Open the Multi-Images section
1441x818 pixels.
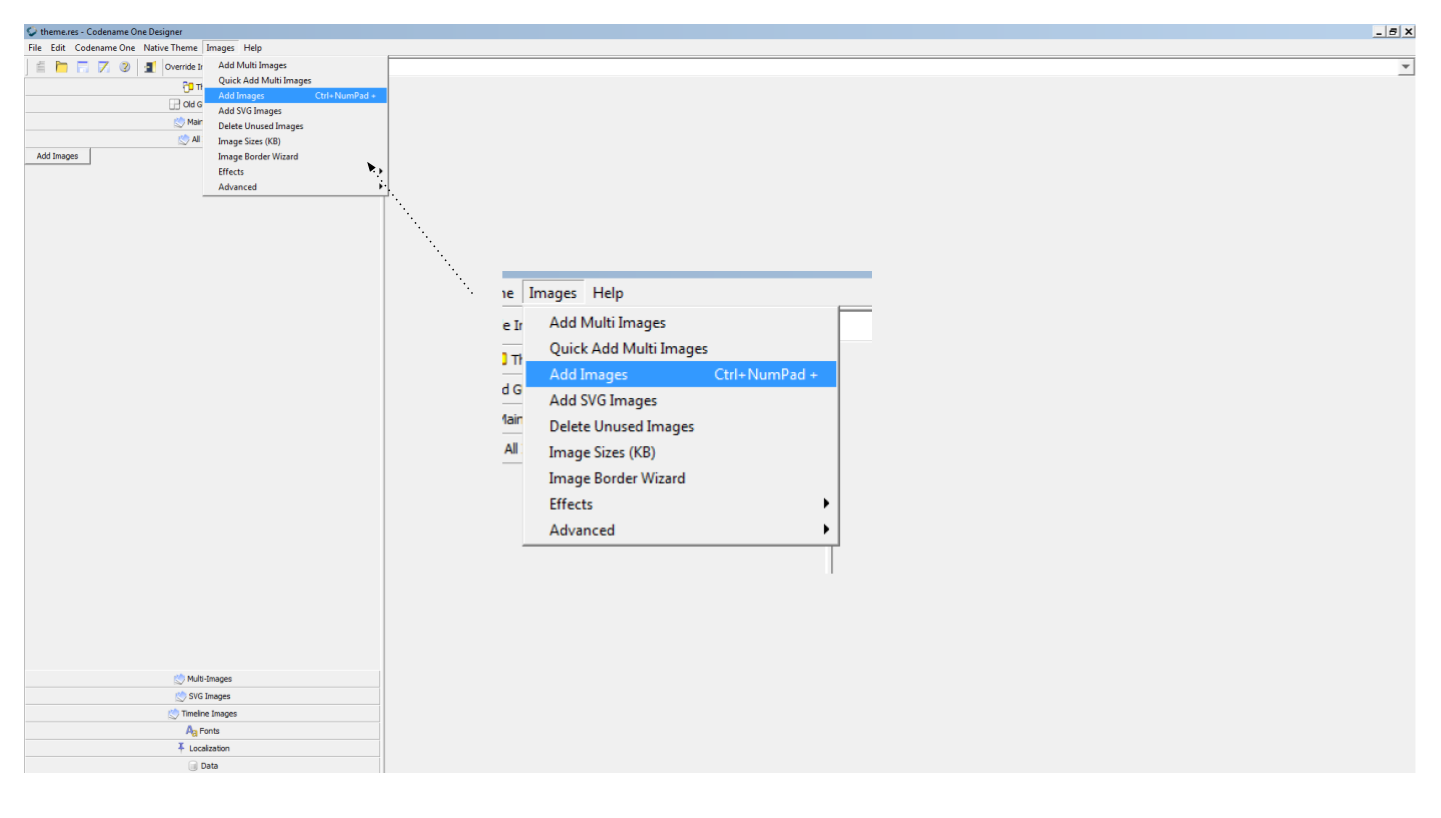[202, 679]
